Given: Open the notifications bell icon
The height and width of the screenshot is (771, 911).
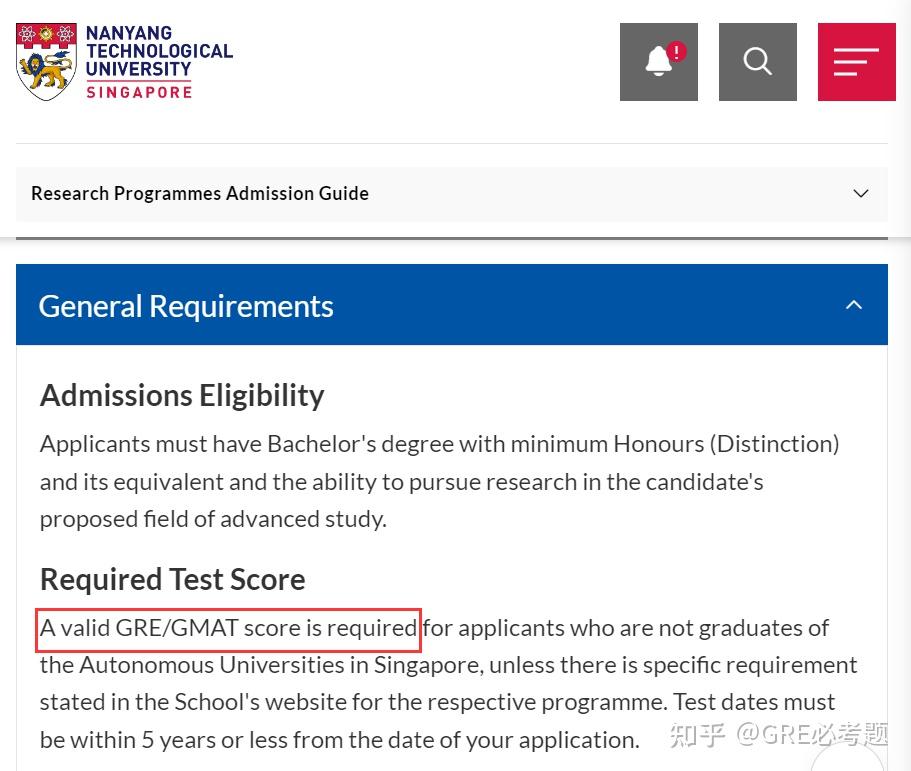Looking at the screenshot, I should [x=658, y=62].
